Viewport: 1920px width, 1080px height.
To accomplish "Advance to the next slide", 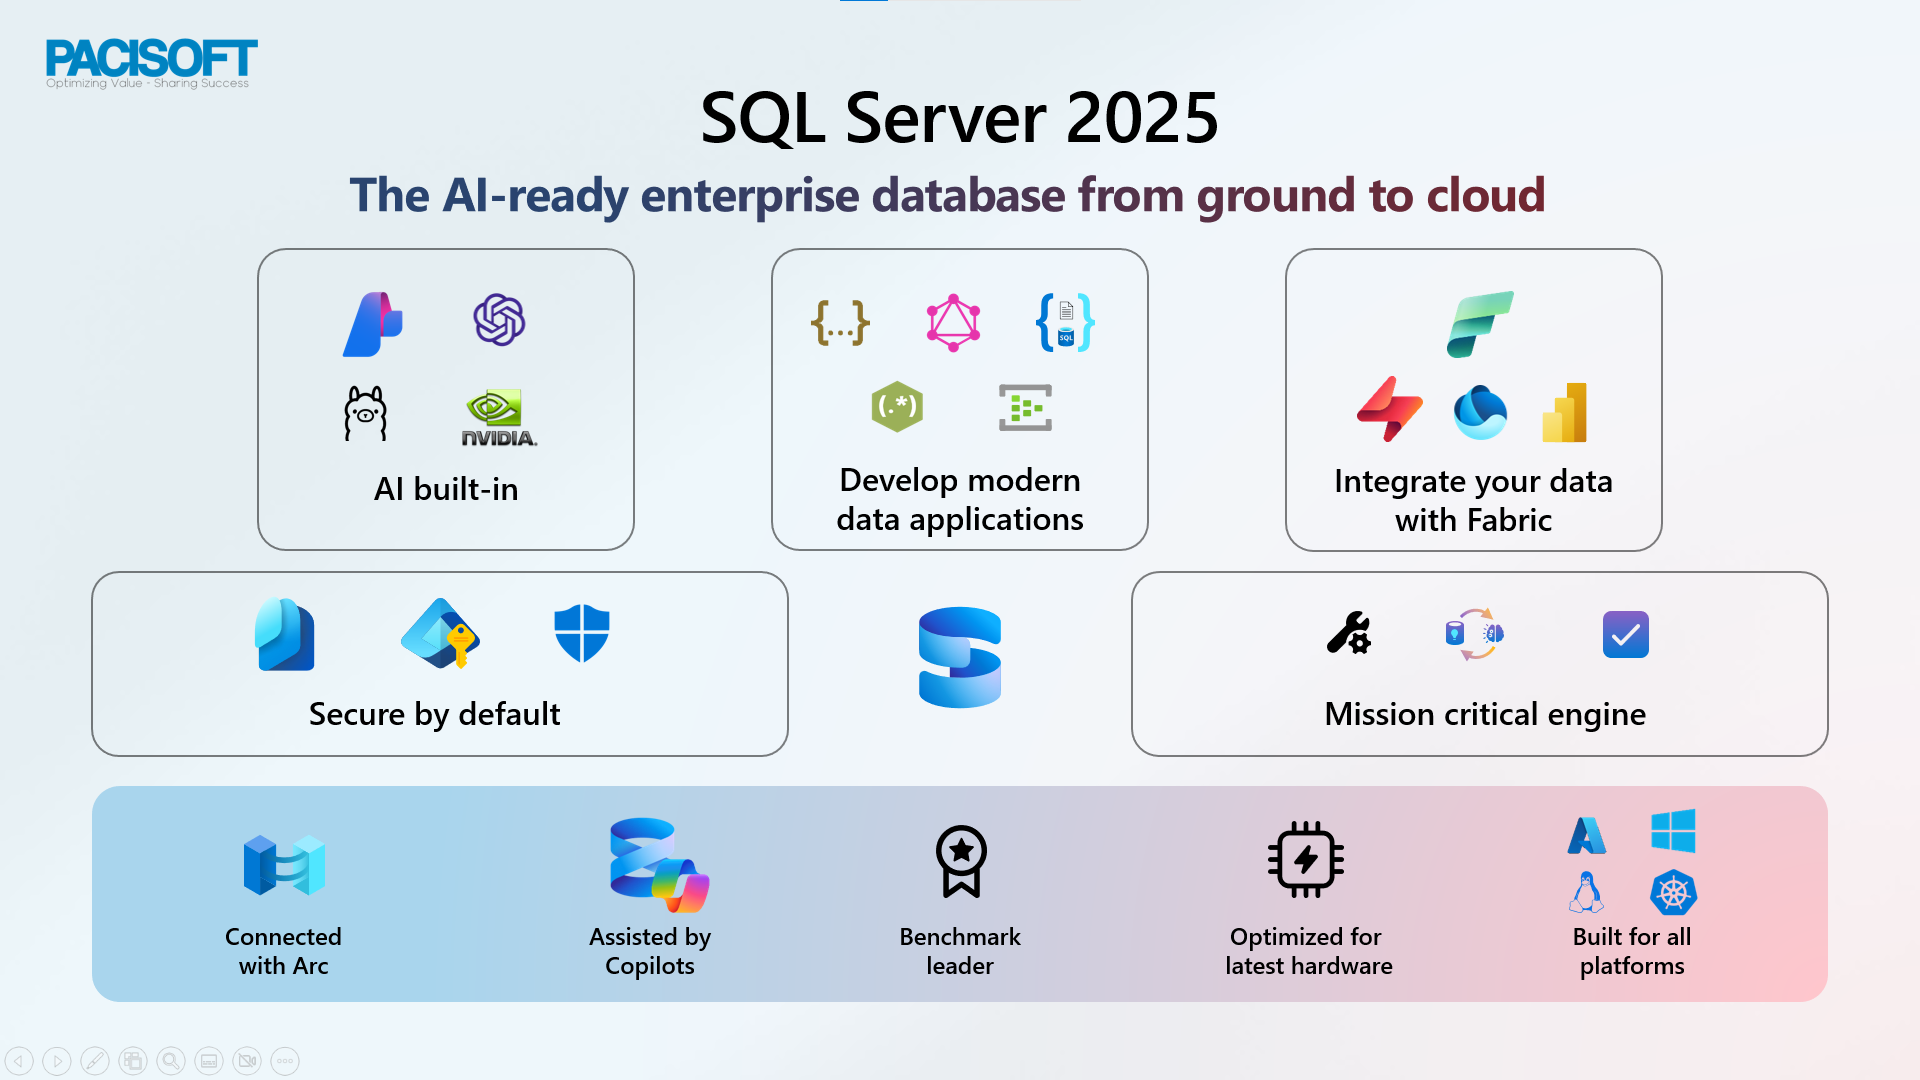I will coord(57,1061).
